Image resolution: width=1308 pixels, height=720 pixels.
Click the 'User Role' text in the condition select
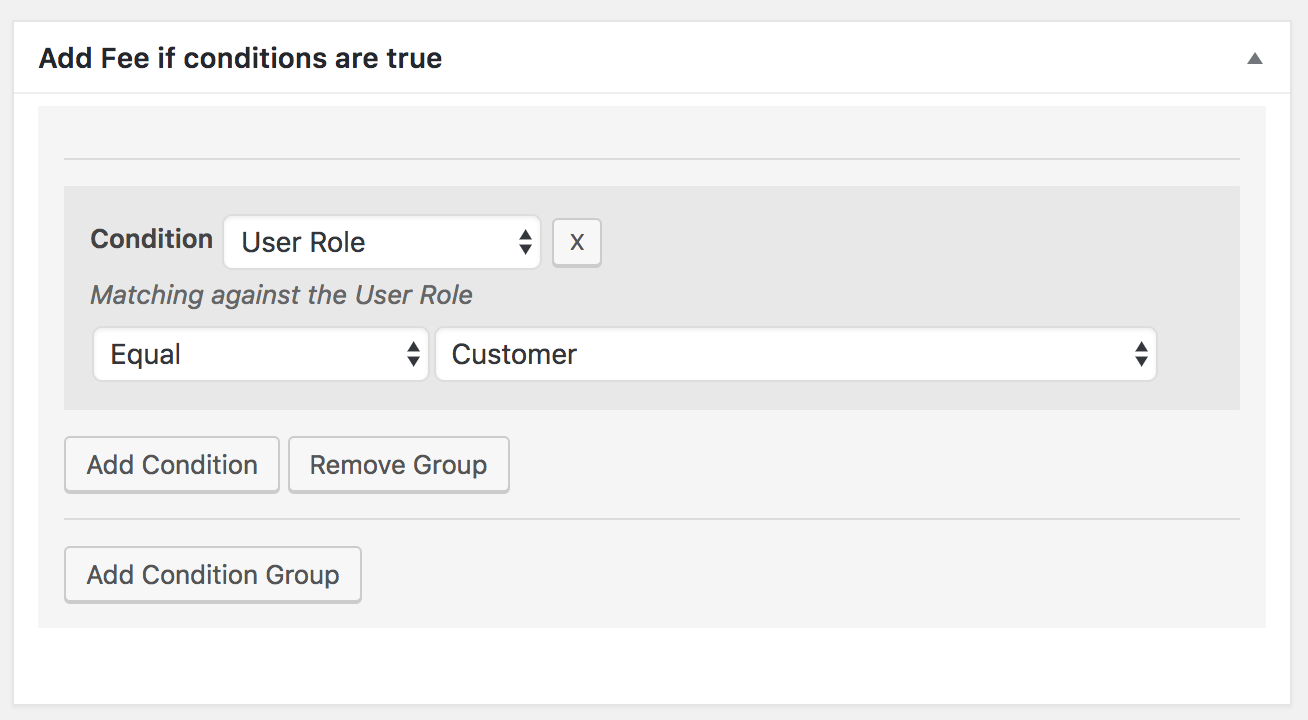[x=303, y=242]
